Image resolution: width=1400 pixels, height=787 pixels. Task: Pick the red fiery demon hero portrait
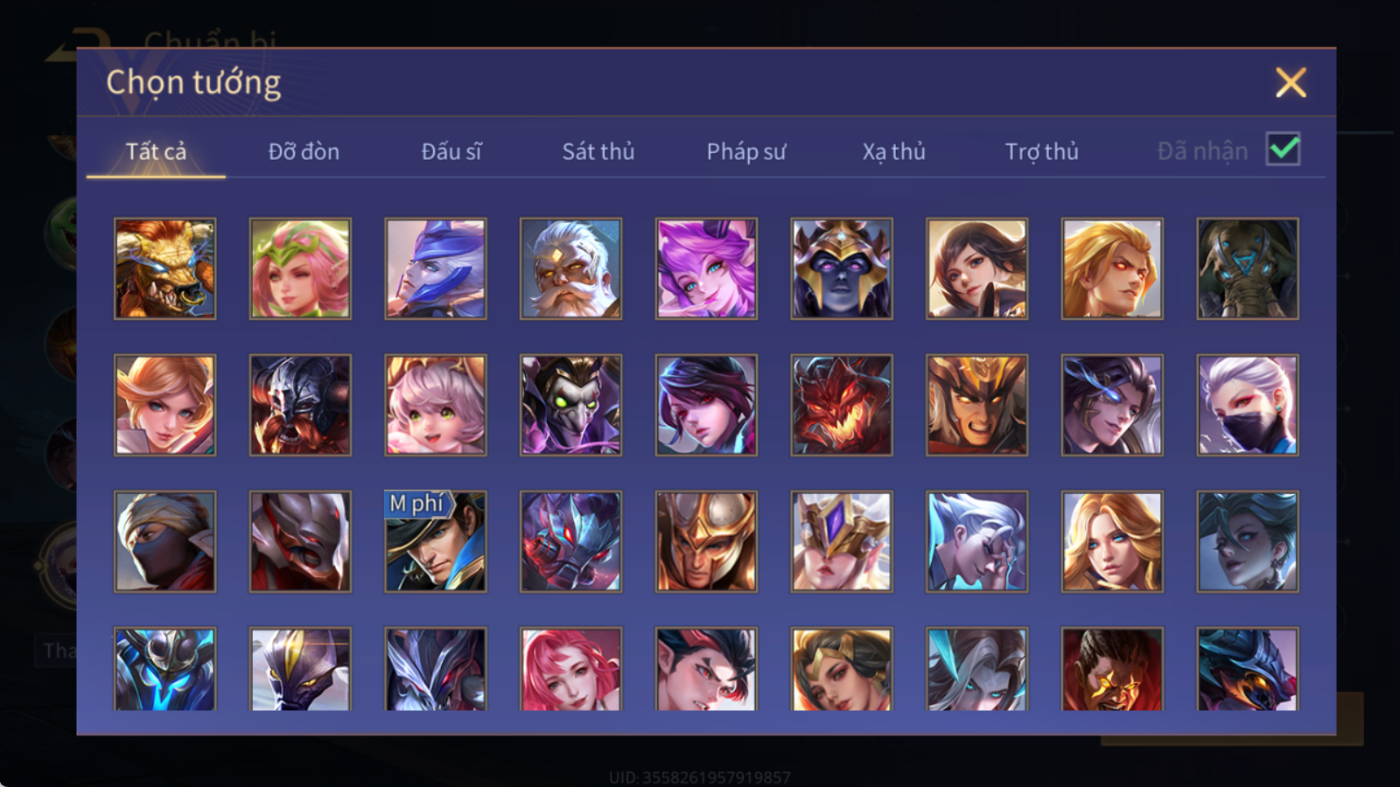[x=842, y=405]
